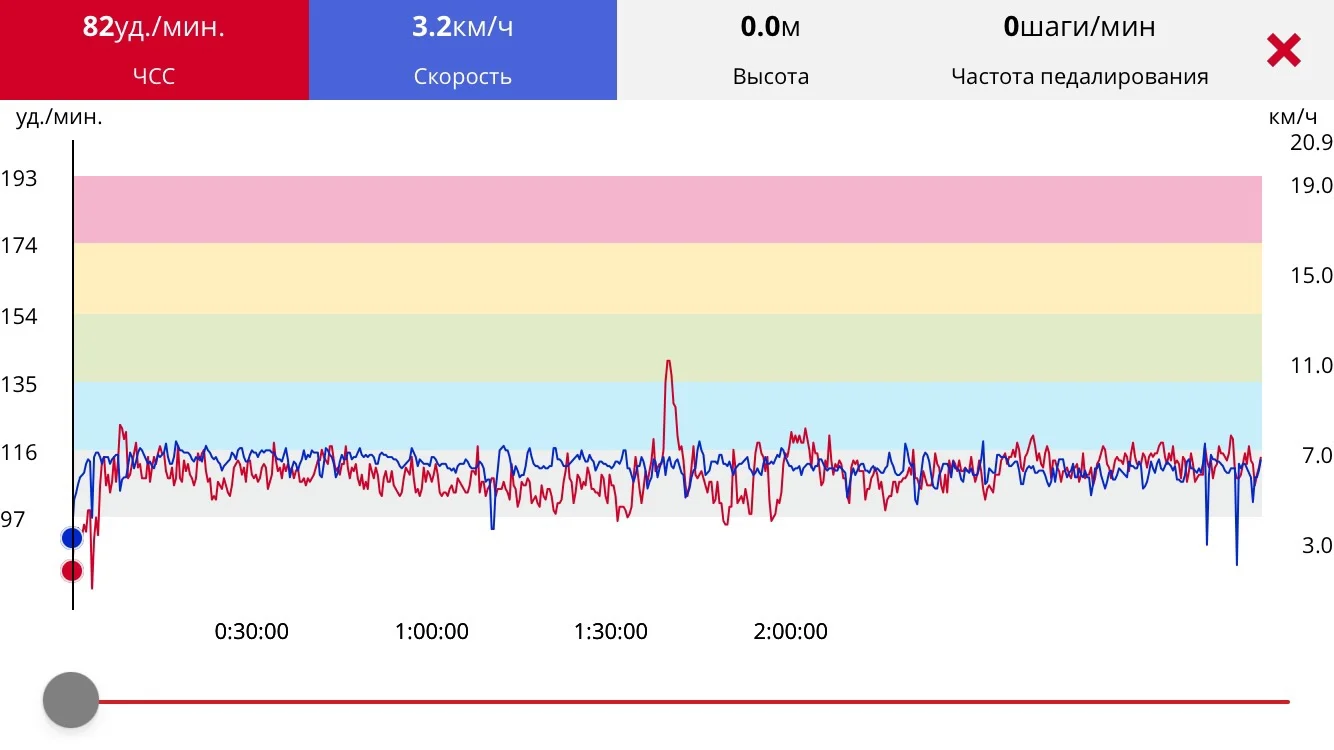Screen dimensions: 1334x750
Task: Click the light blue heart rate zone band
Action: [667, 416]
